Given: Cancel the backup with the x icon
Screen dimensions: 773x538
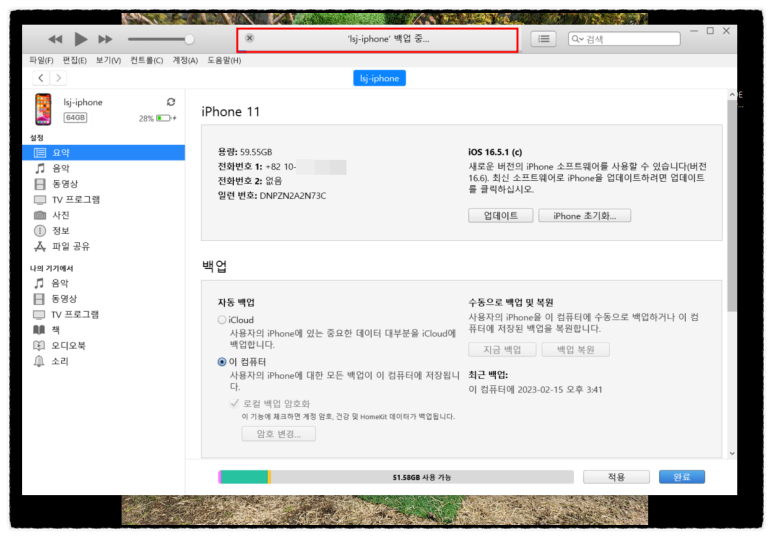Looking at the screenshot, I should tap(250, 38).
